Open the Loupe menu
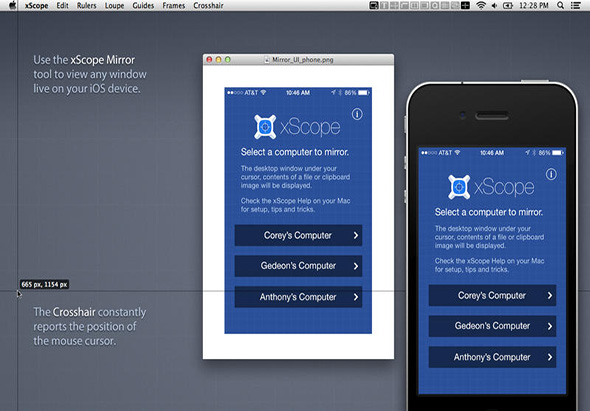Viewport: 590px width, 411px height. [x=114, y=6]
